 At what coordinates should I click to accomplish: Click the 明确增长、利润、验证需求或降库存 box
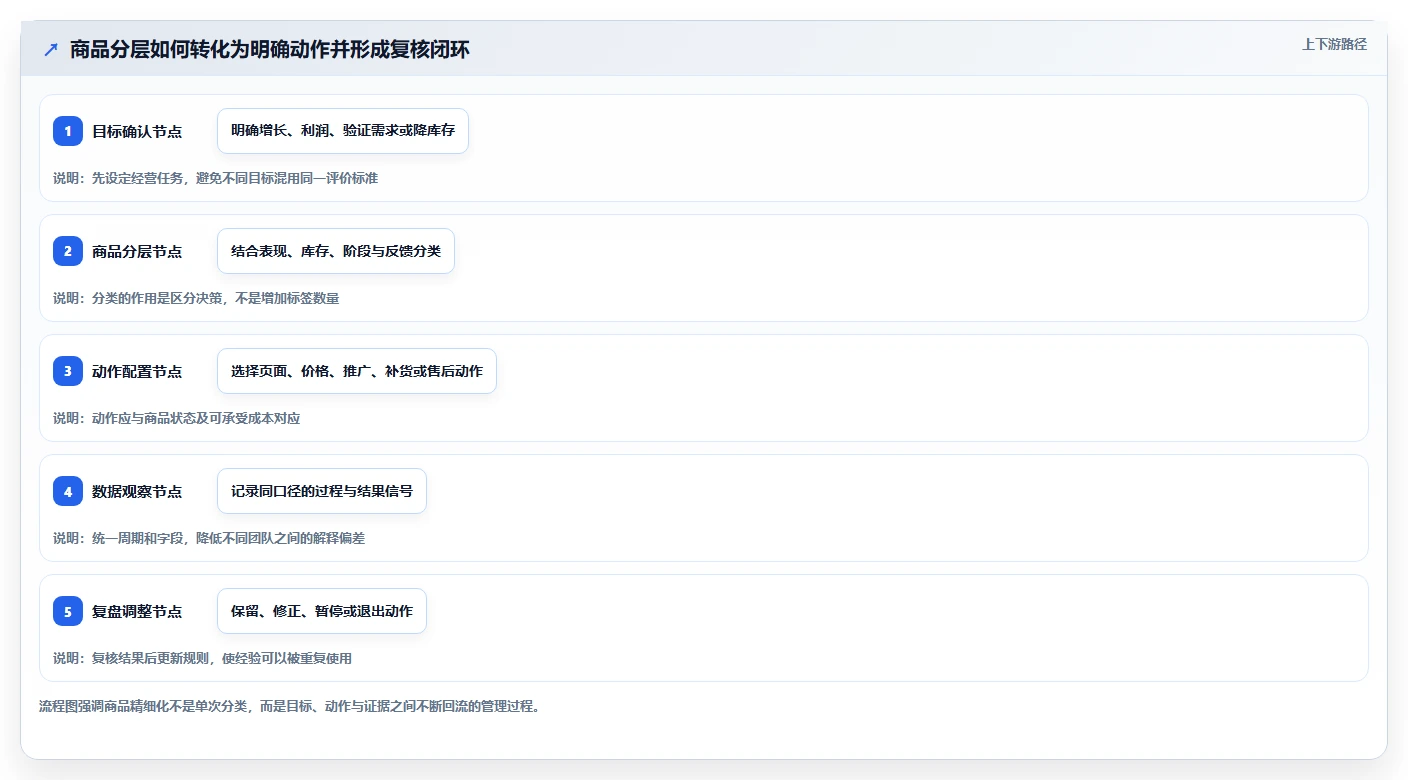[343, 131]
